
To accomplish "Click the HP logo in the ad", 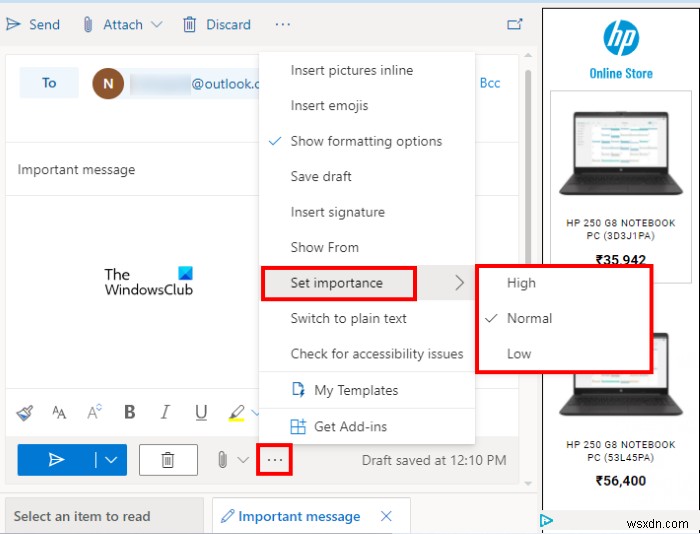I will click(621, 38).
